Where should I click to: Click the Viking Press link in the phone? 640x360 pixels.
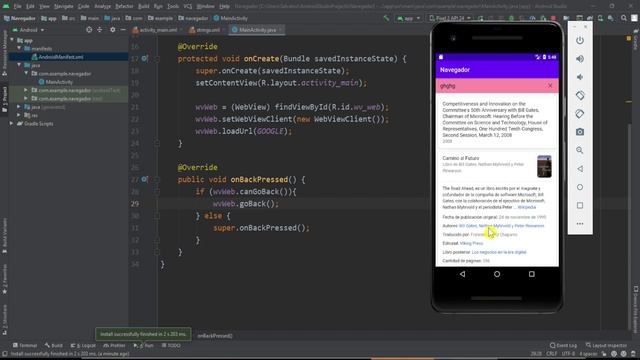point(471,243)
